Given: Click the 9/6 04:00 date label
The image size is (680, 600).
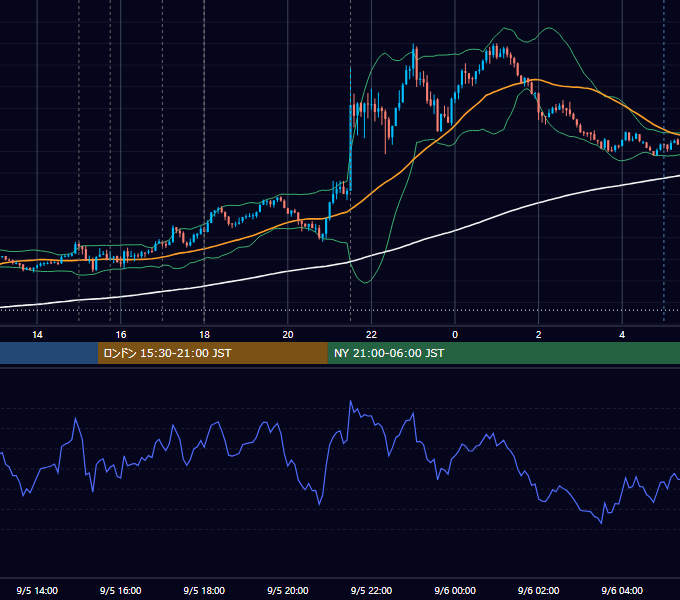Looking at the screenshot, I should pyautogui.click(x=622, y=590).
